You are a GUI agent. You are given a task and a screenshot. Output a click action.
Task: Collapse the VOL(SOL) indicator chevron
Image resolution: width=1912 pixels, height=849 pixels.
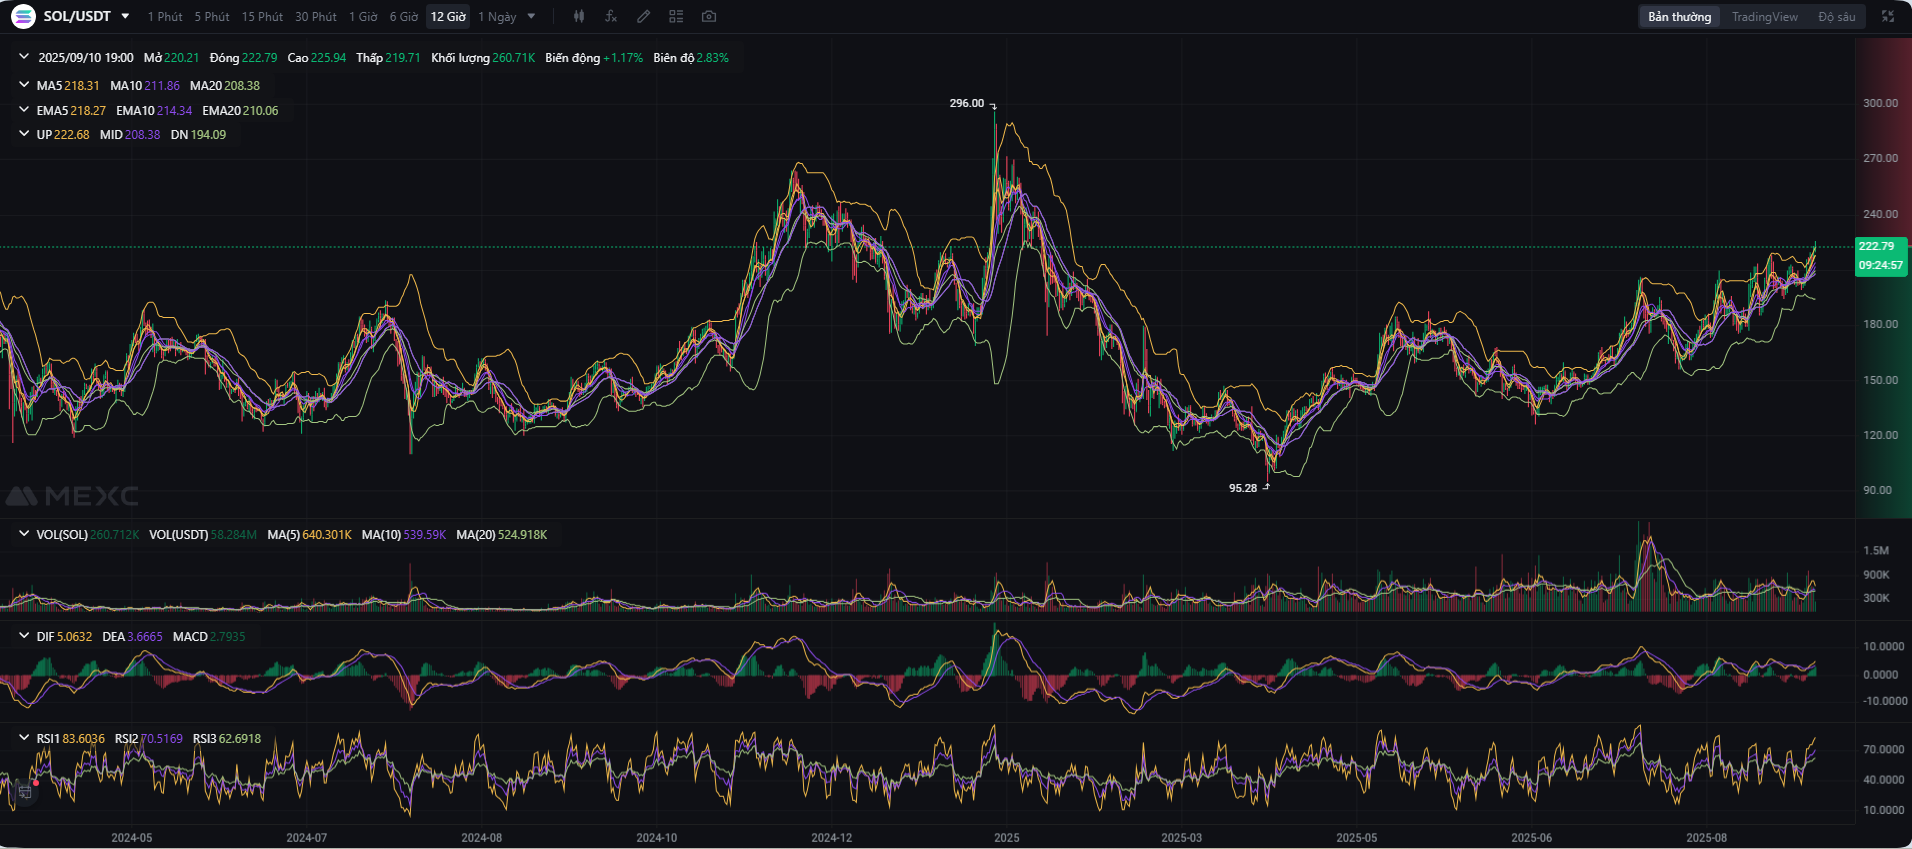[24, 534]
